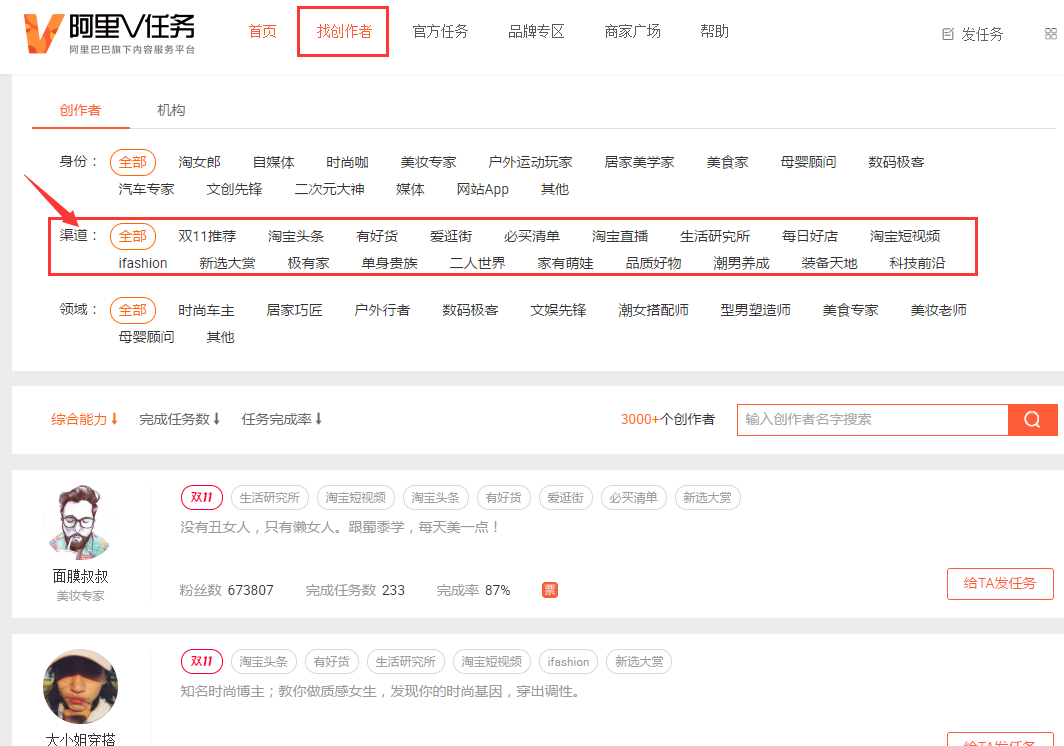
Task: Click the orange search magnifier icon
Action: [x=1032, y=420]
